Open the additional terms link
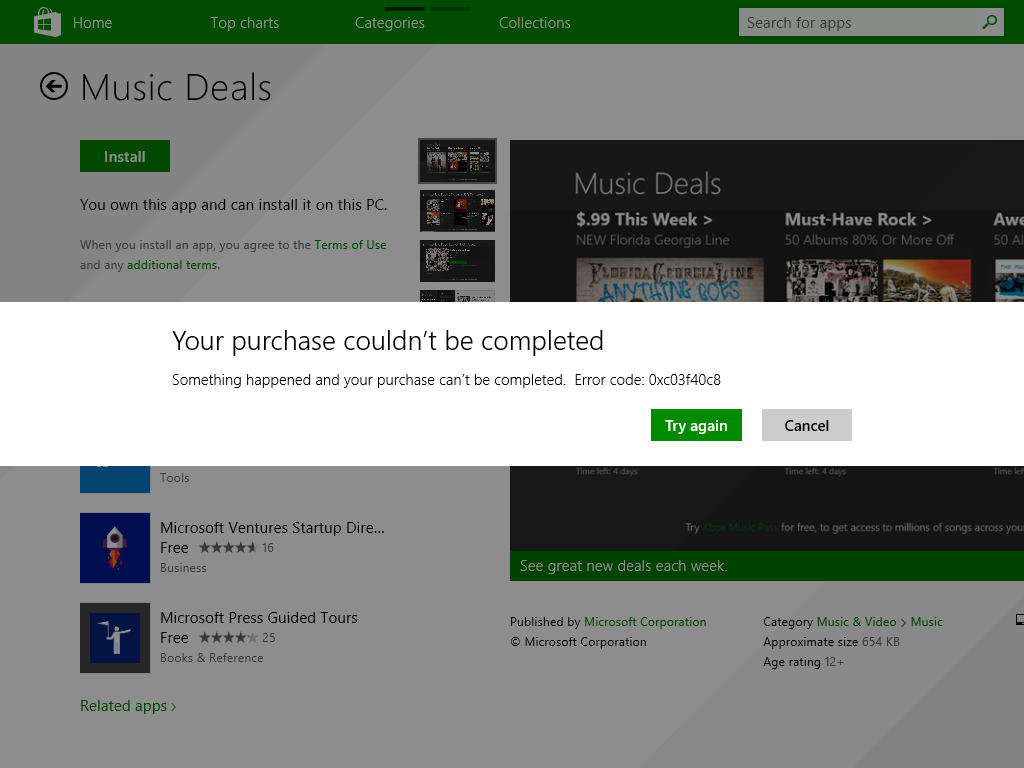Screen dimensions: 1024x768 (x=172, y=264)
